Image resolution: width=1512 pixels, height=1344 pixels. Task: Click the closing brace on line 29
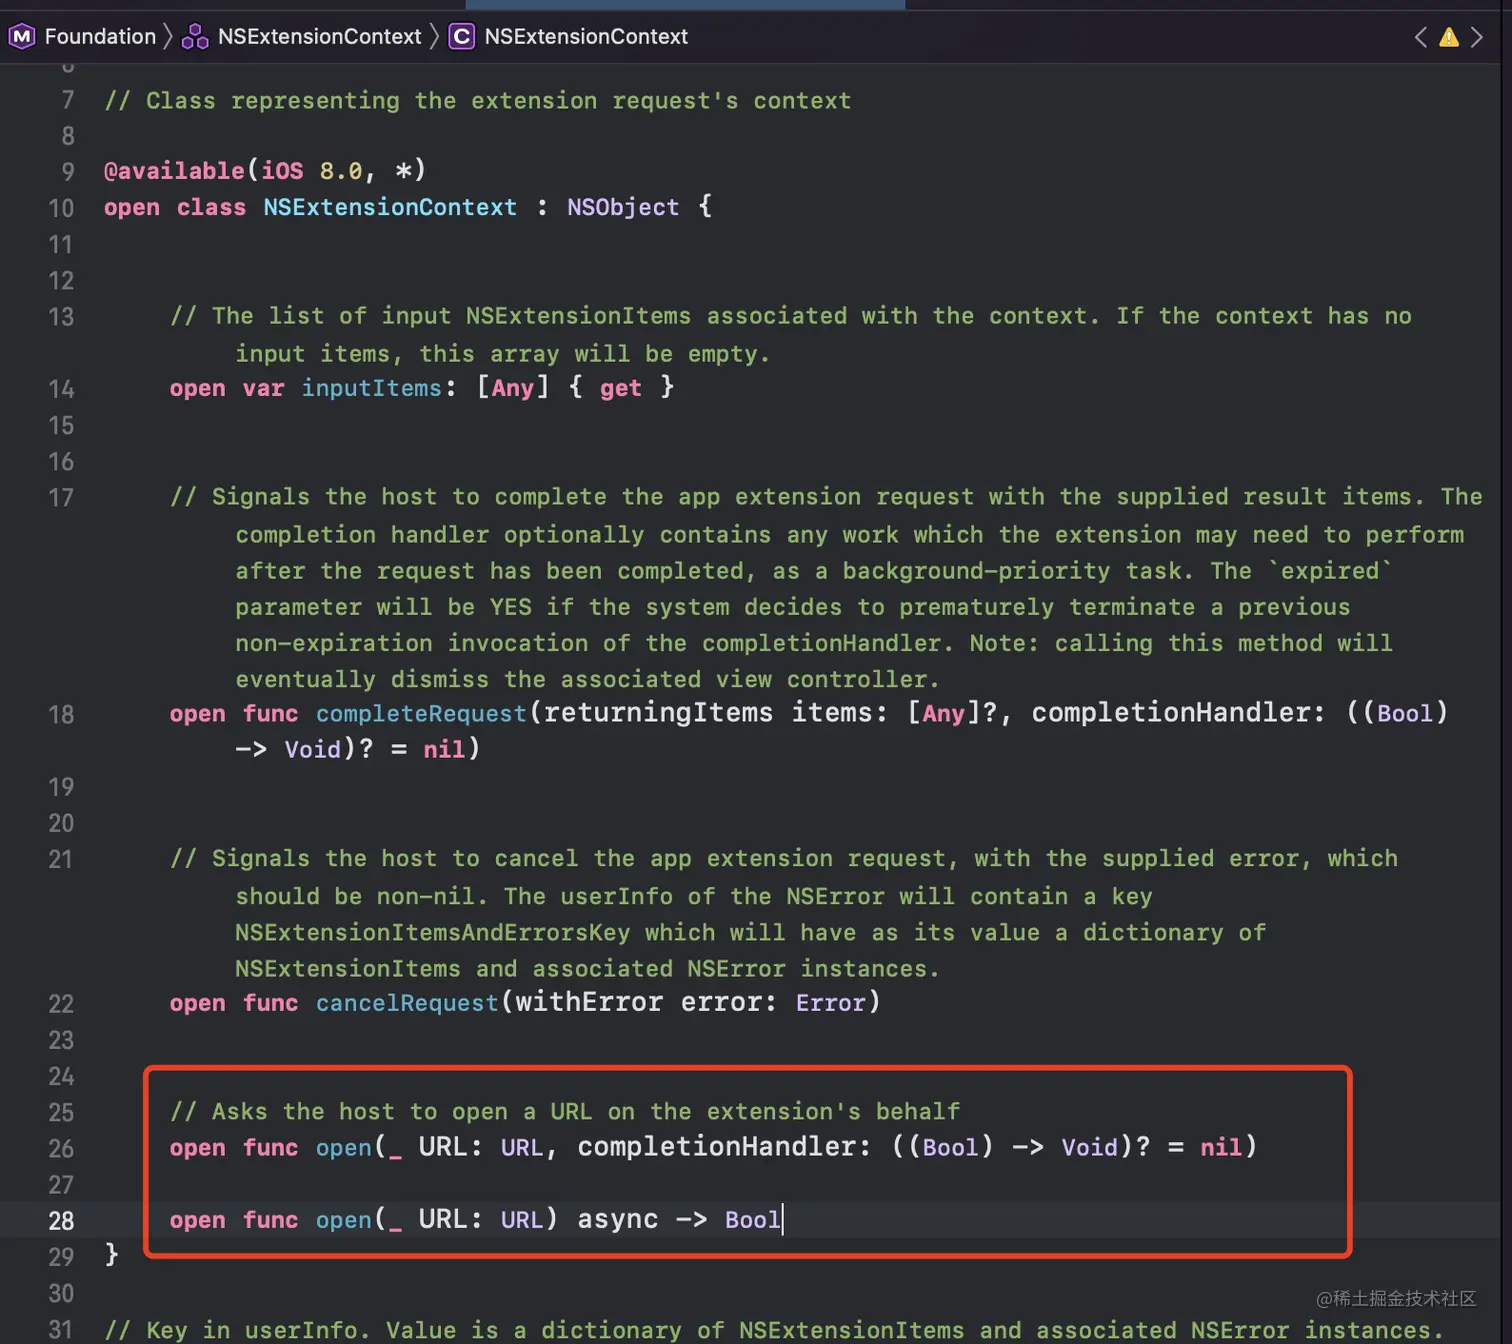pyautogui.click(x=112, y=1255)
